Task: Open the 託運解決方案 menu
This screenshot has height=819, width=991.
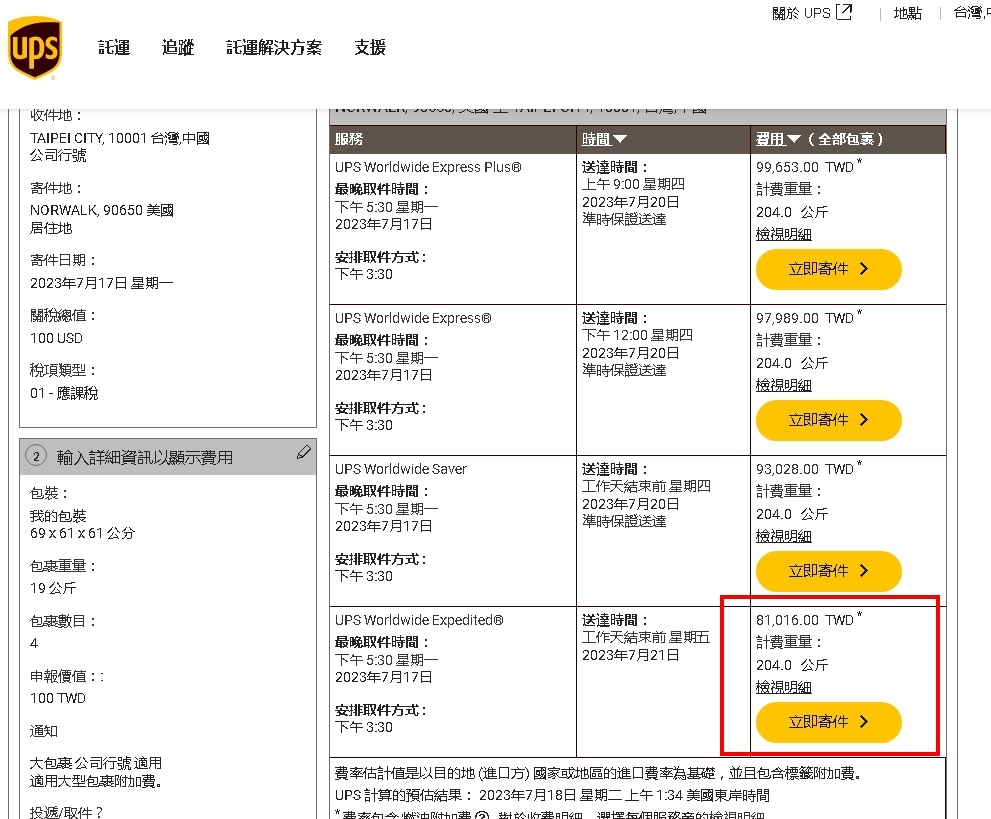Action: [274, 47]
